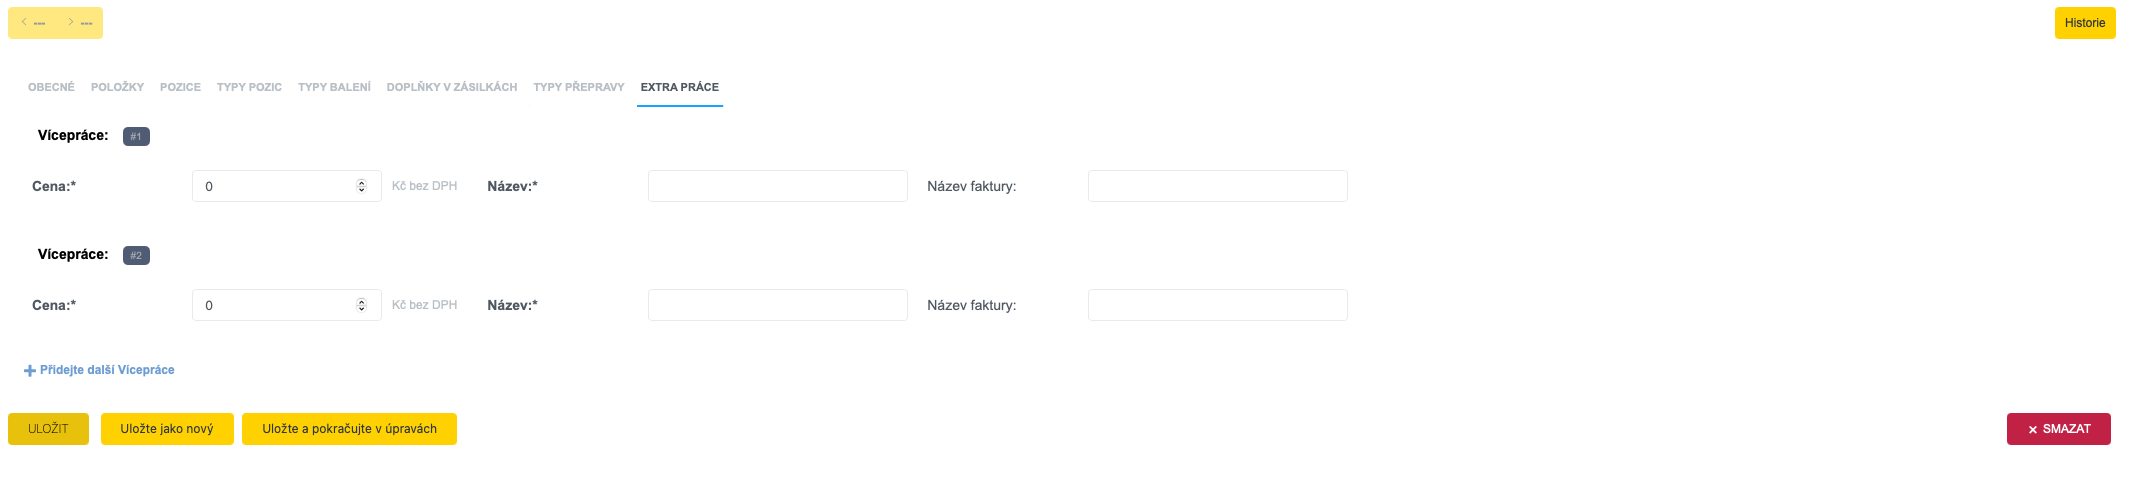Click the X icon on SMAZAT button
Viewport: 2133px width, 487px height.
click(x=2032, y=430)
